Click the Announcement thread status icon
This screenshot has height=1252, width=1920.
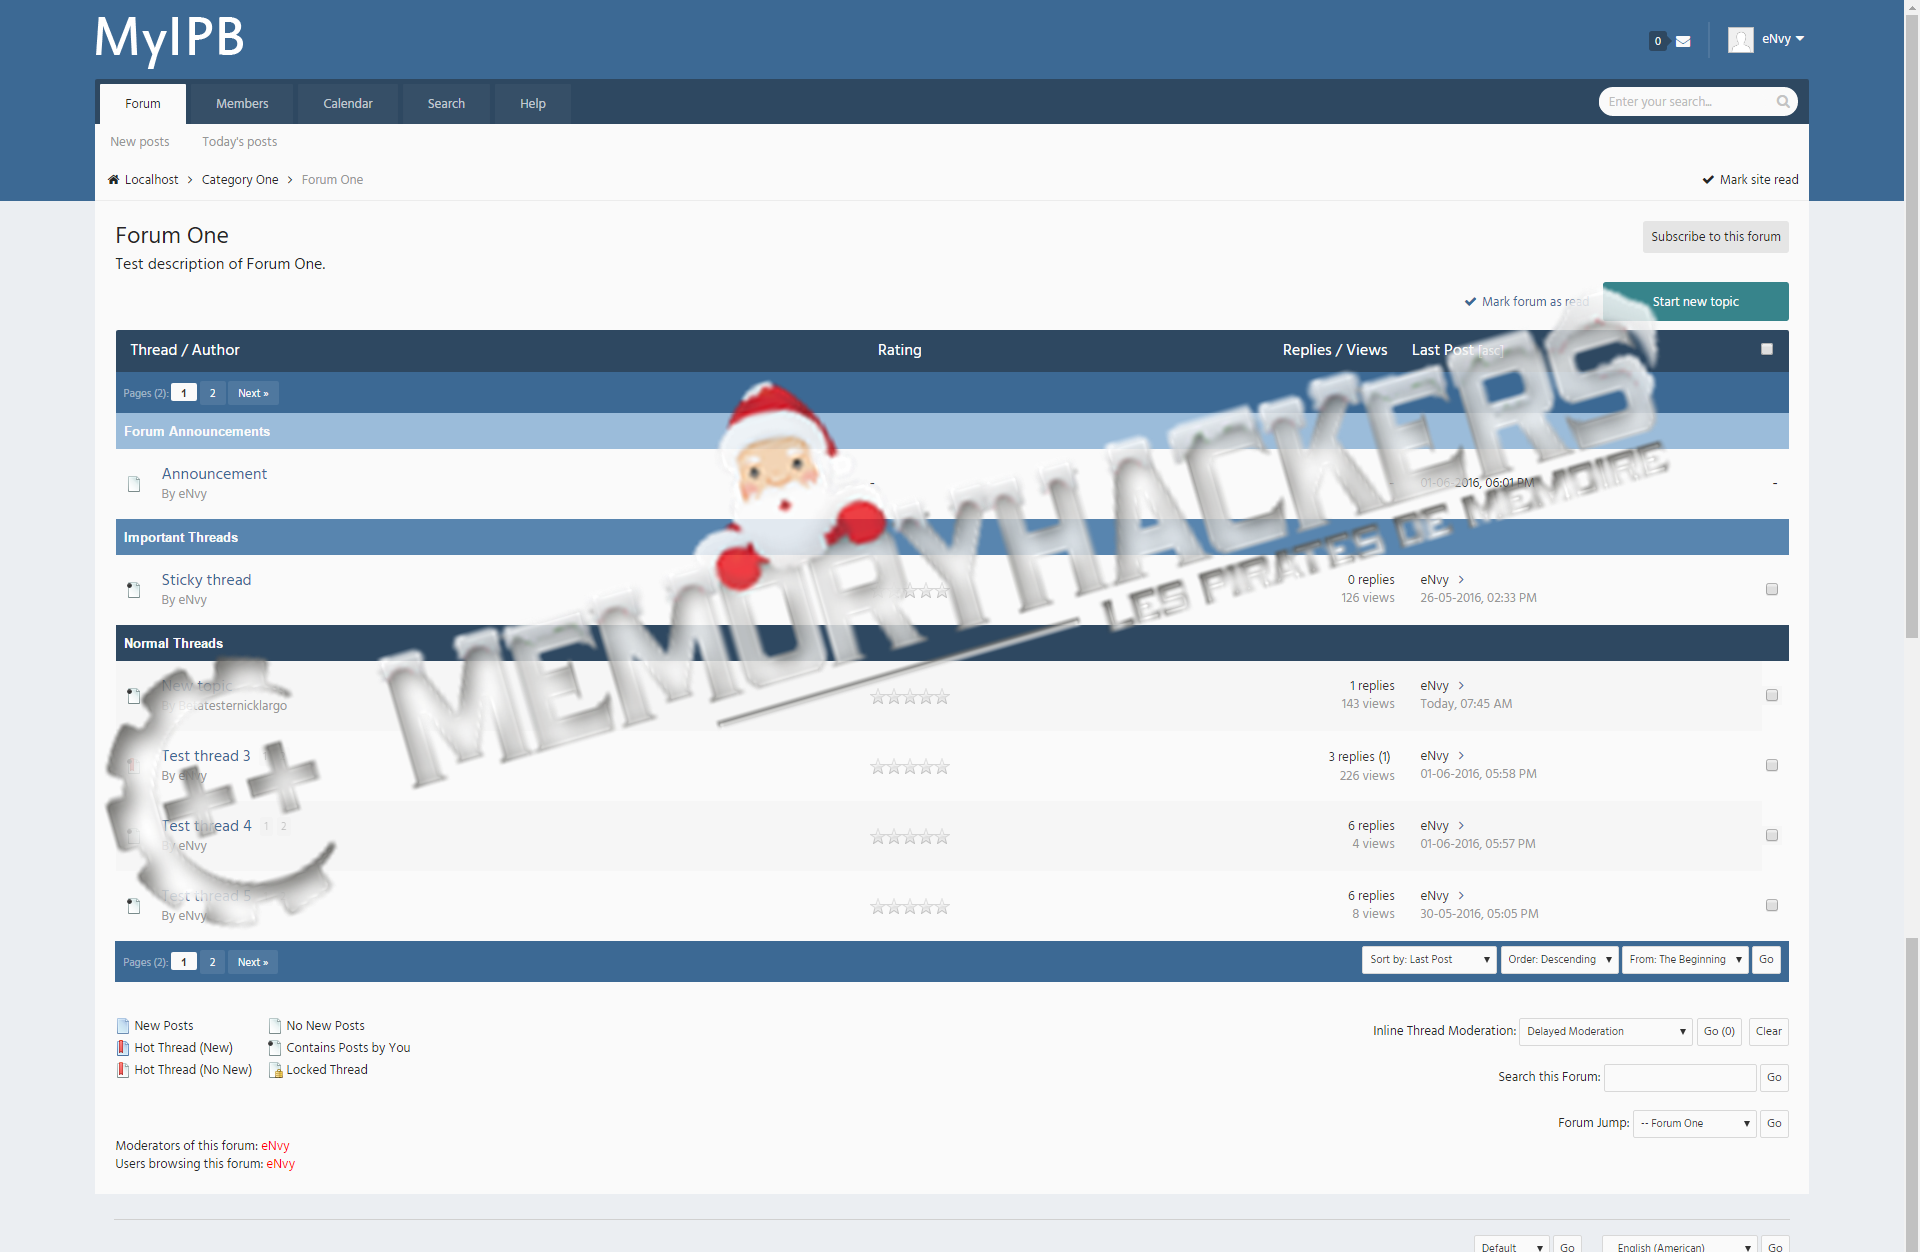tap(134, 484)
